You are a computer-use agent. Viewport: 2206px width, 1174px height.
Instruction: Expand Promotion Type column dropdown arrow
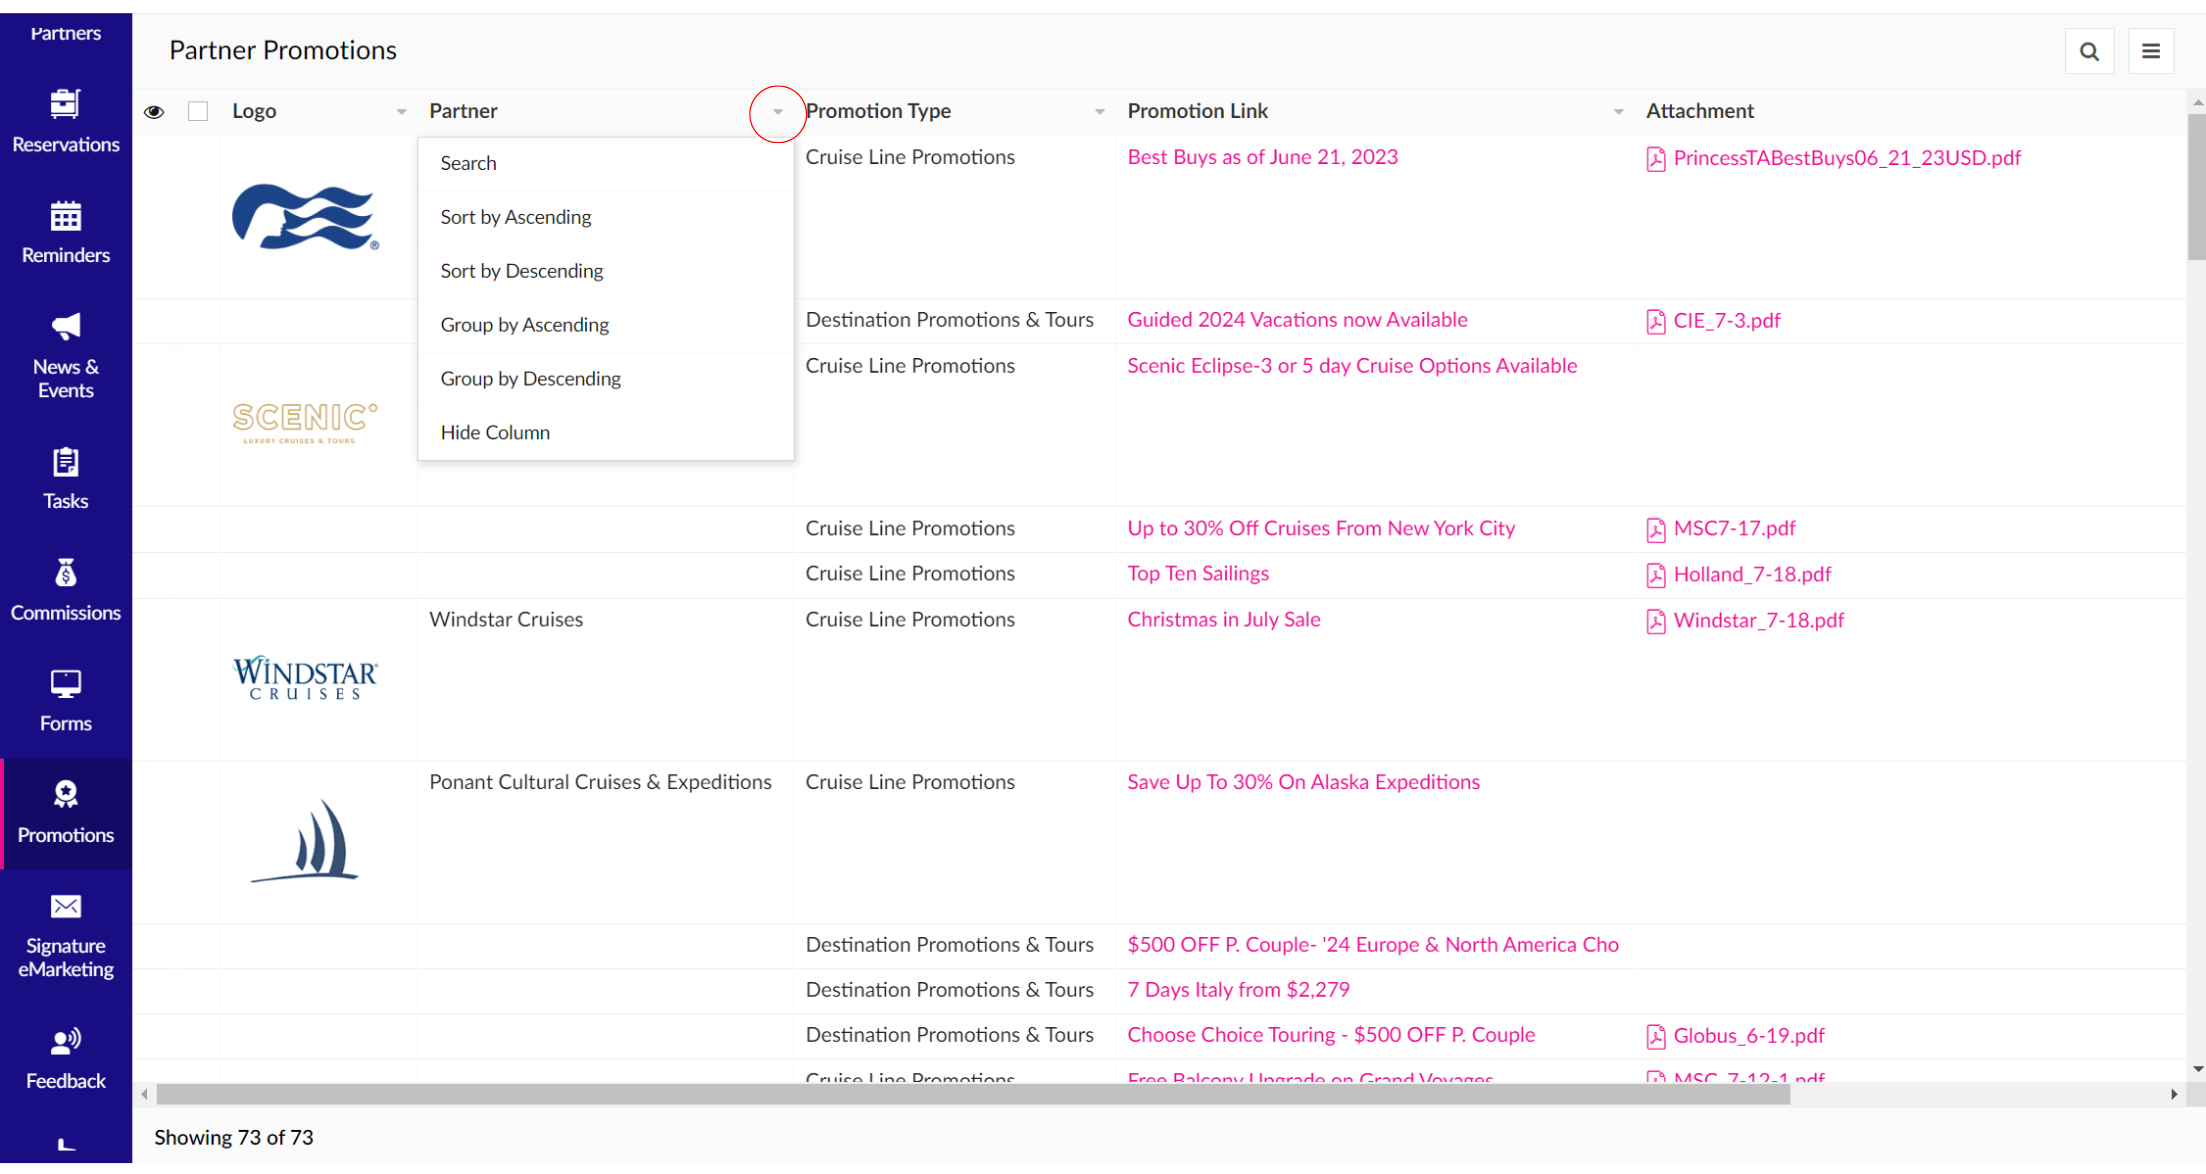tap(1099, 112)
